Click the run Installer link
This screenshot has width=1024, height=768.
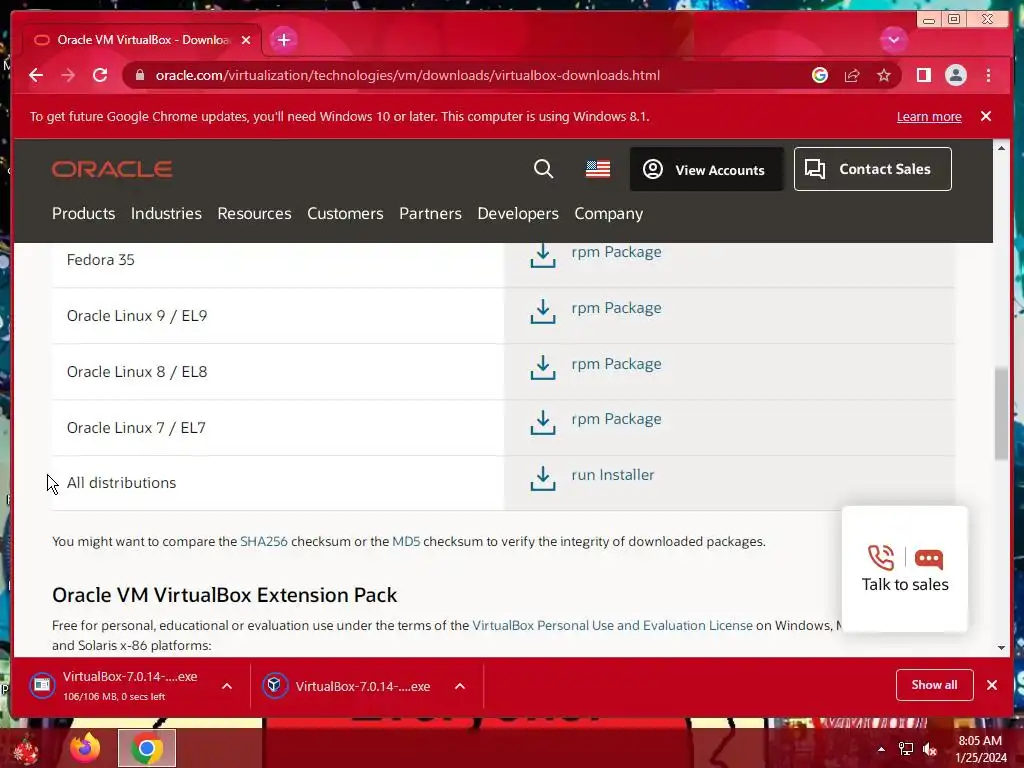[x=613, y=475]
